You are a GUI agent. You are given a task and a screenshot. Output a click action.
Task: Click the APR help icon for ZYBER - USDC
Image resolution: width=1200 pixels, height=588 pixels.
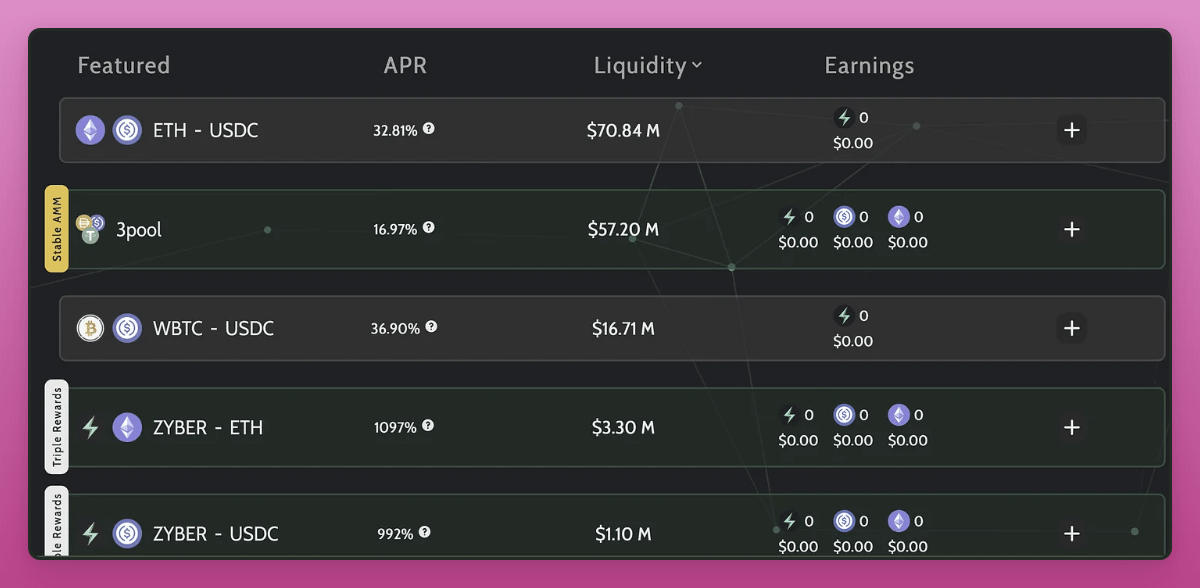pyautogui.click(x=425, y=533)
